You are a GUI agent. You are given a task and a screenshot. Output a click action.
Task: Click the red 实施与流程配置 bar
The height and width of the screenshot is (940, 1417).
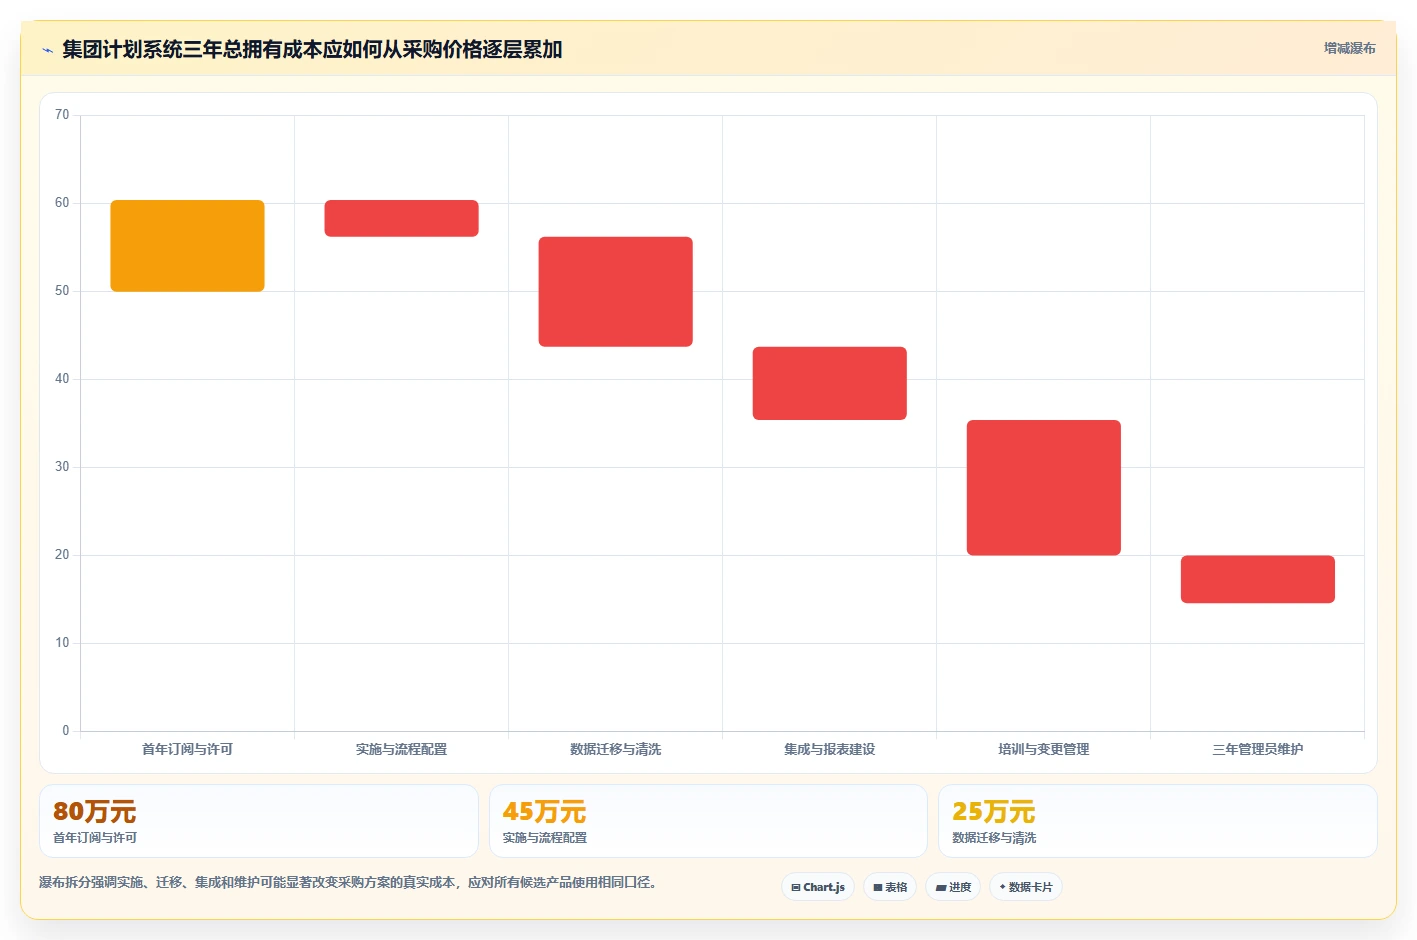tap(401, 218)
